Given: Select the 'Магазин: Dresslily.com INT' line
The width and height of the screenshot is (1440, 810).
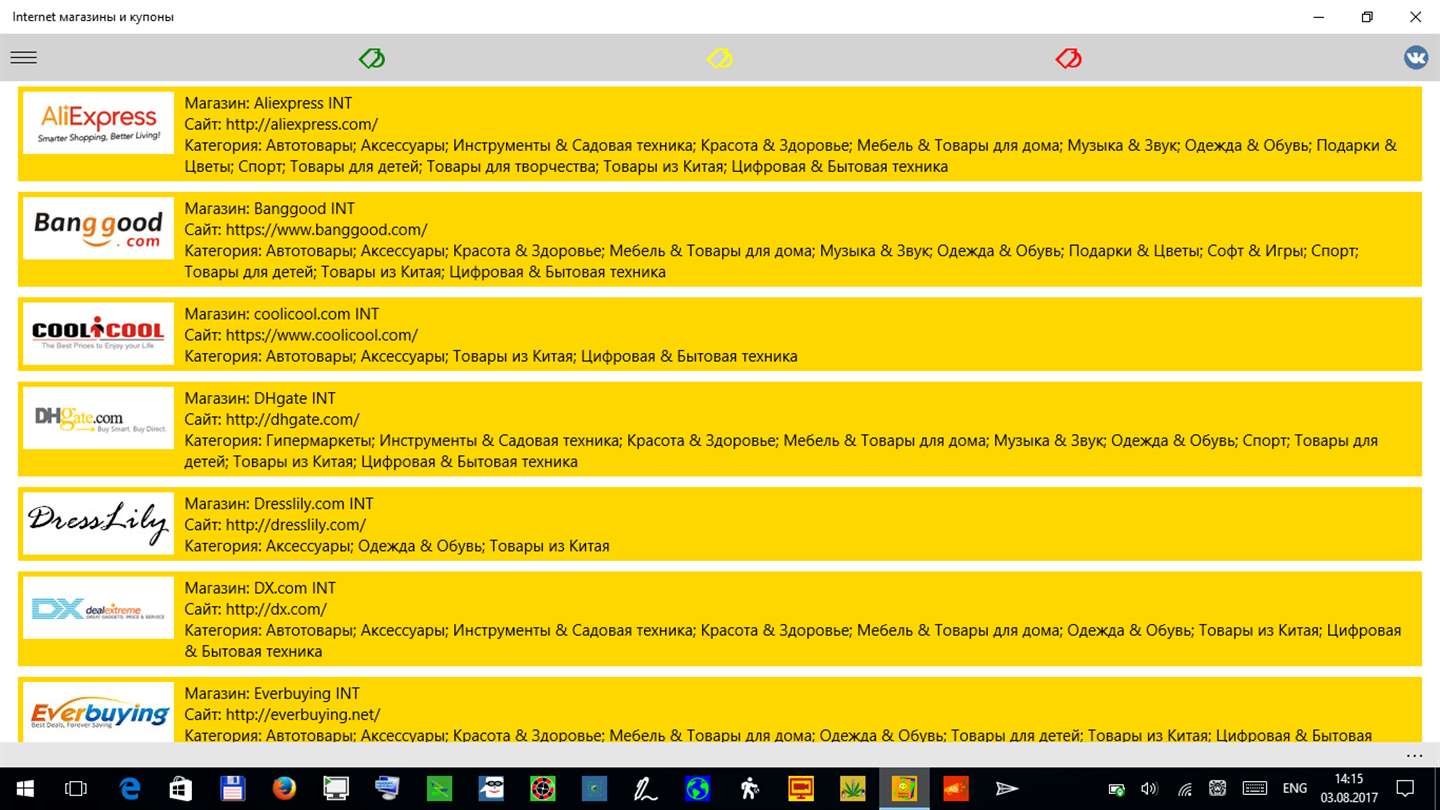Looking at the screenshot, I should 279,503.
